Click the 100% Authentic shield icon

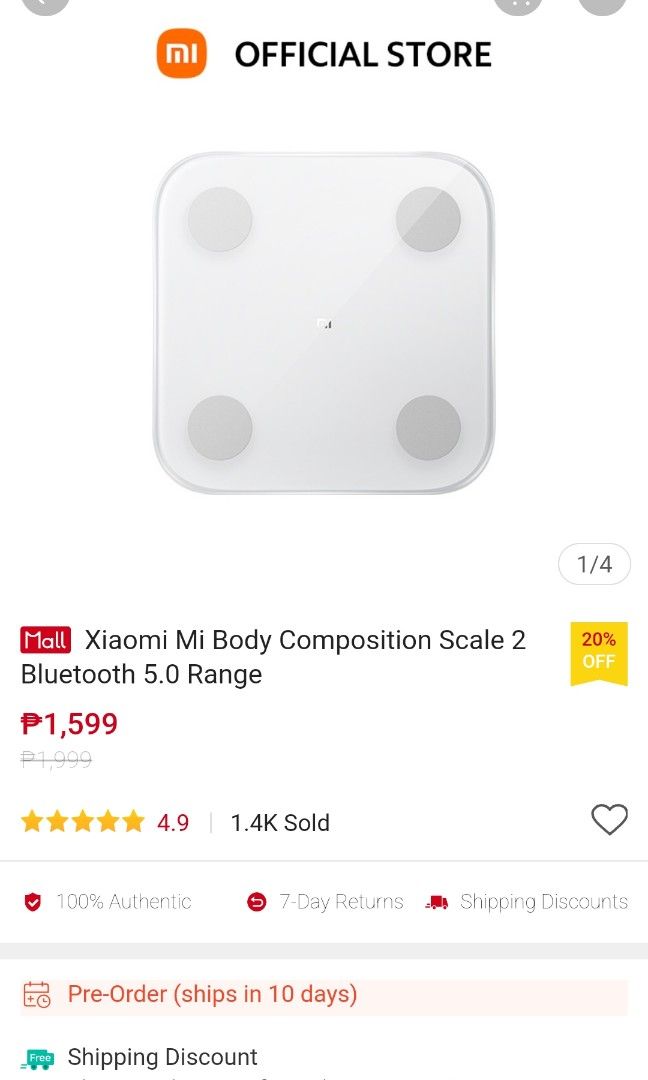(x=33, y=901)
